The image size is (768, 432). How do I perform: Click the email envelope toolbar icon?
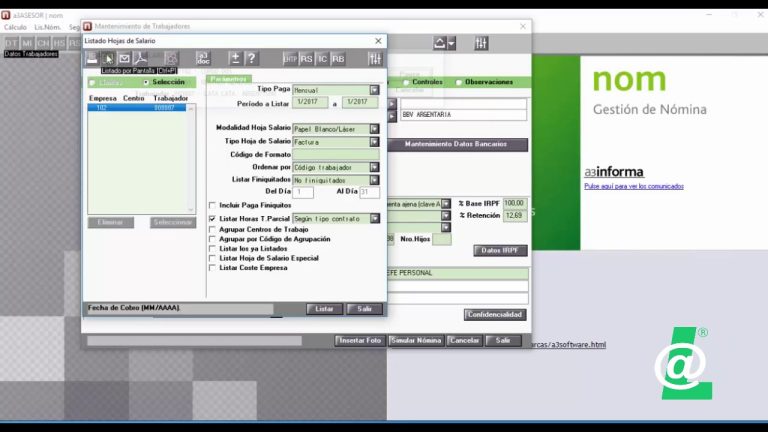125,58
